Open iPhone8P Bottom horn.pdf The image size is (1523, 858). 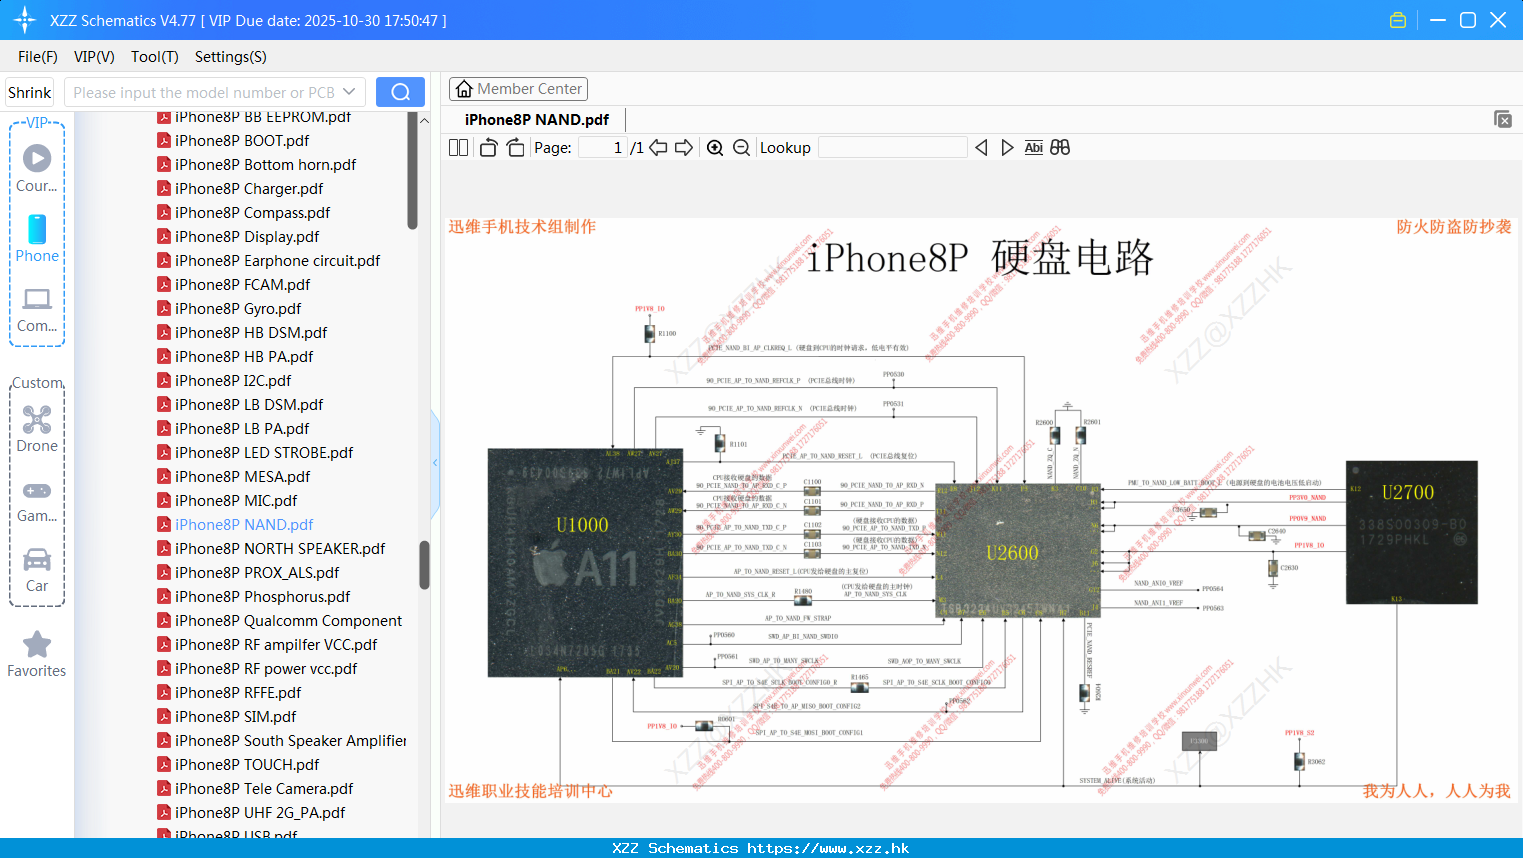[x=266, y=165]
